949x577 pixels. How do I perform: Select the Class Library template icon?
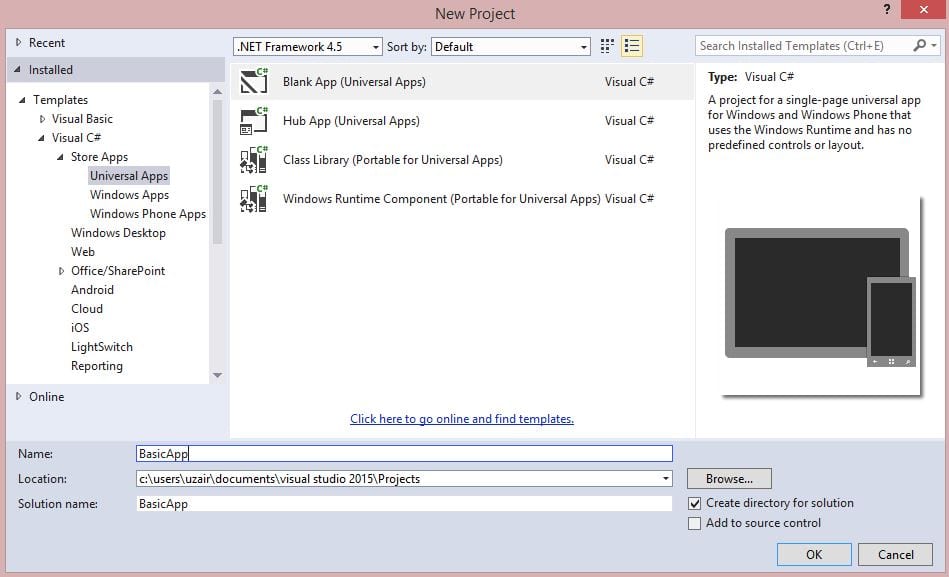point(254,160)
